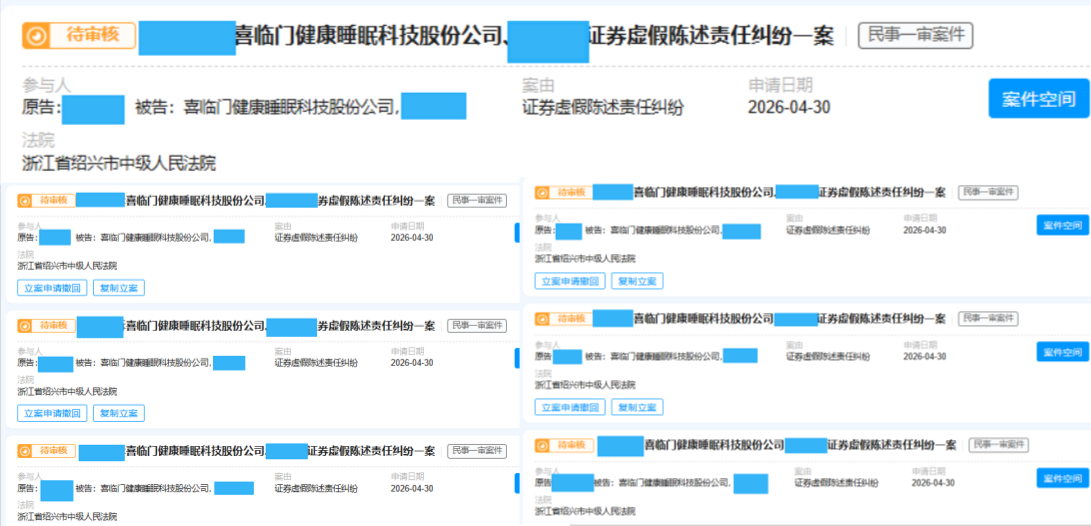This screenshot has height=526, width=1091.
Task: Click the 待审核 status icon in the right column's third card
Action: [542, 445]
